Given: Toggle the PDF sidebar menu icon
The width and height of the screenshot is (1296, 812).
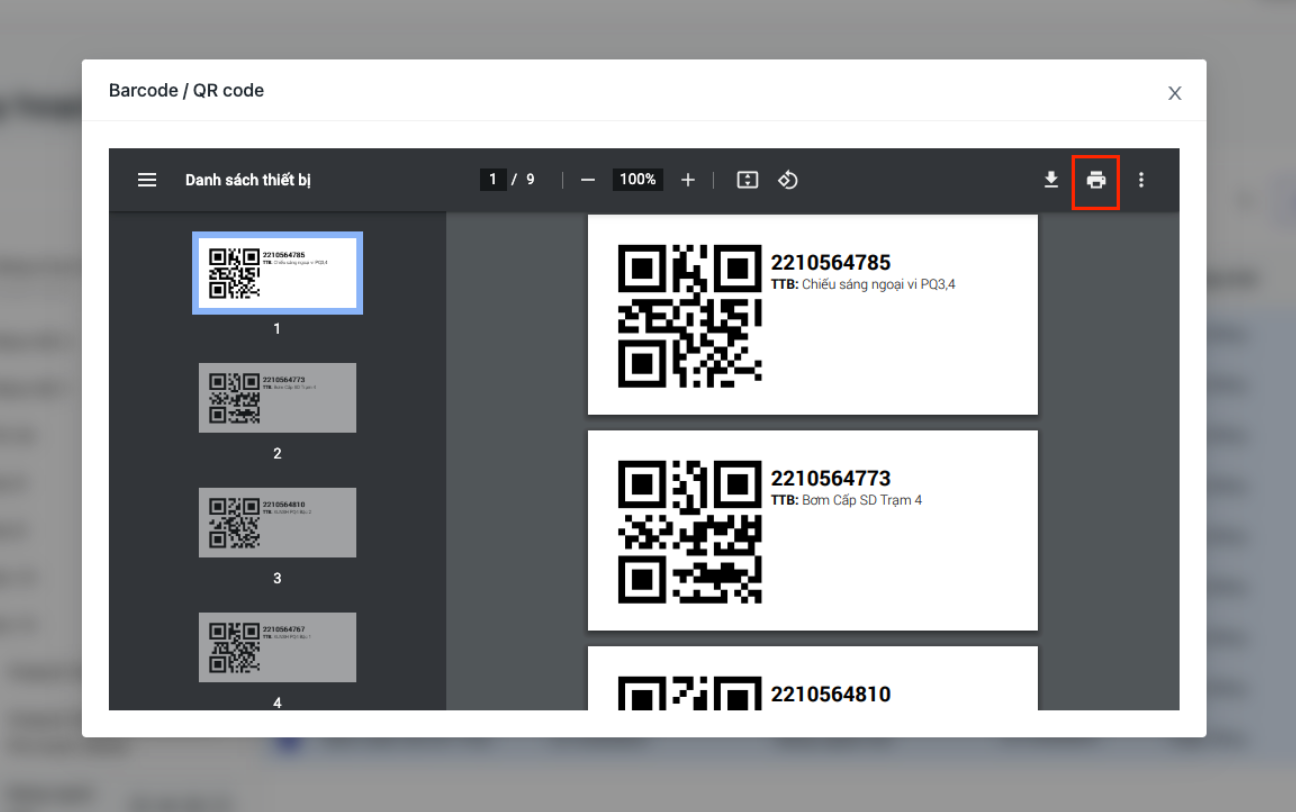Looking at the screenshot, I should (147, 180).
